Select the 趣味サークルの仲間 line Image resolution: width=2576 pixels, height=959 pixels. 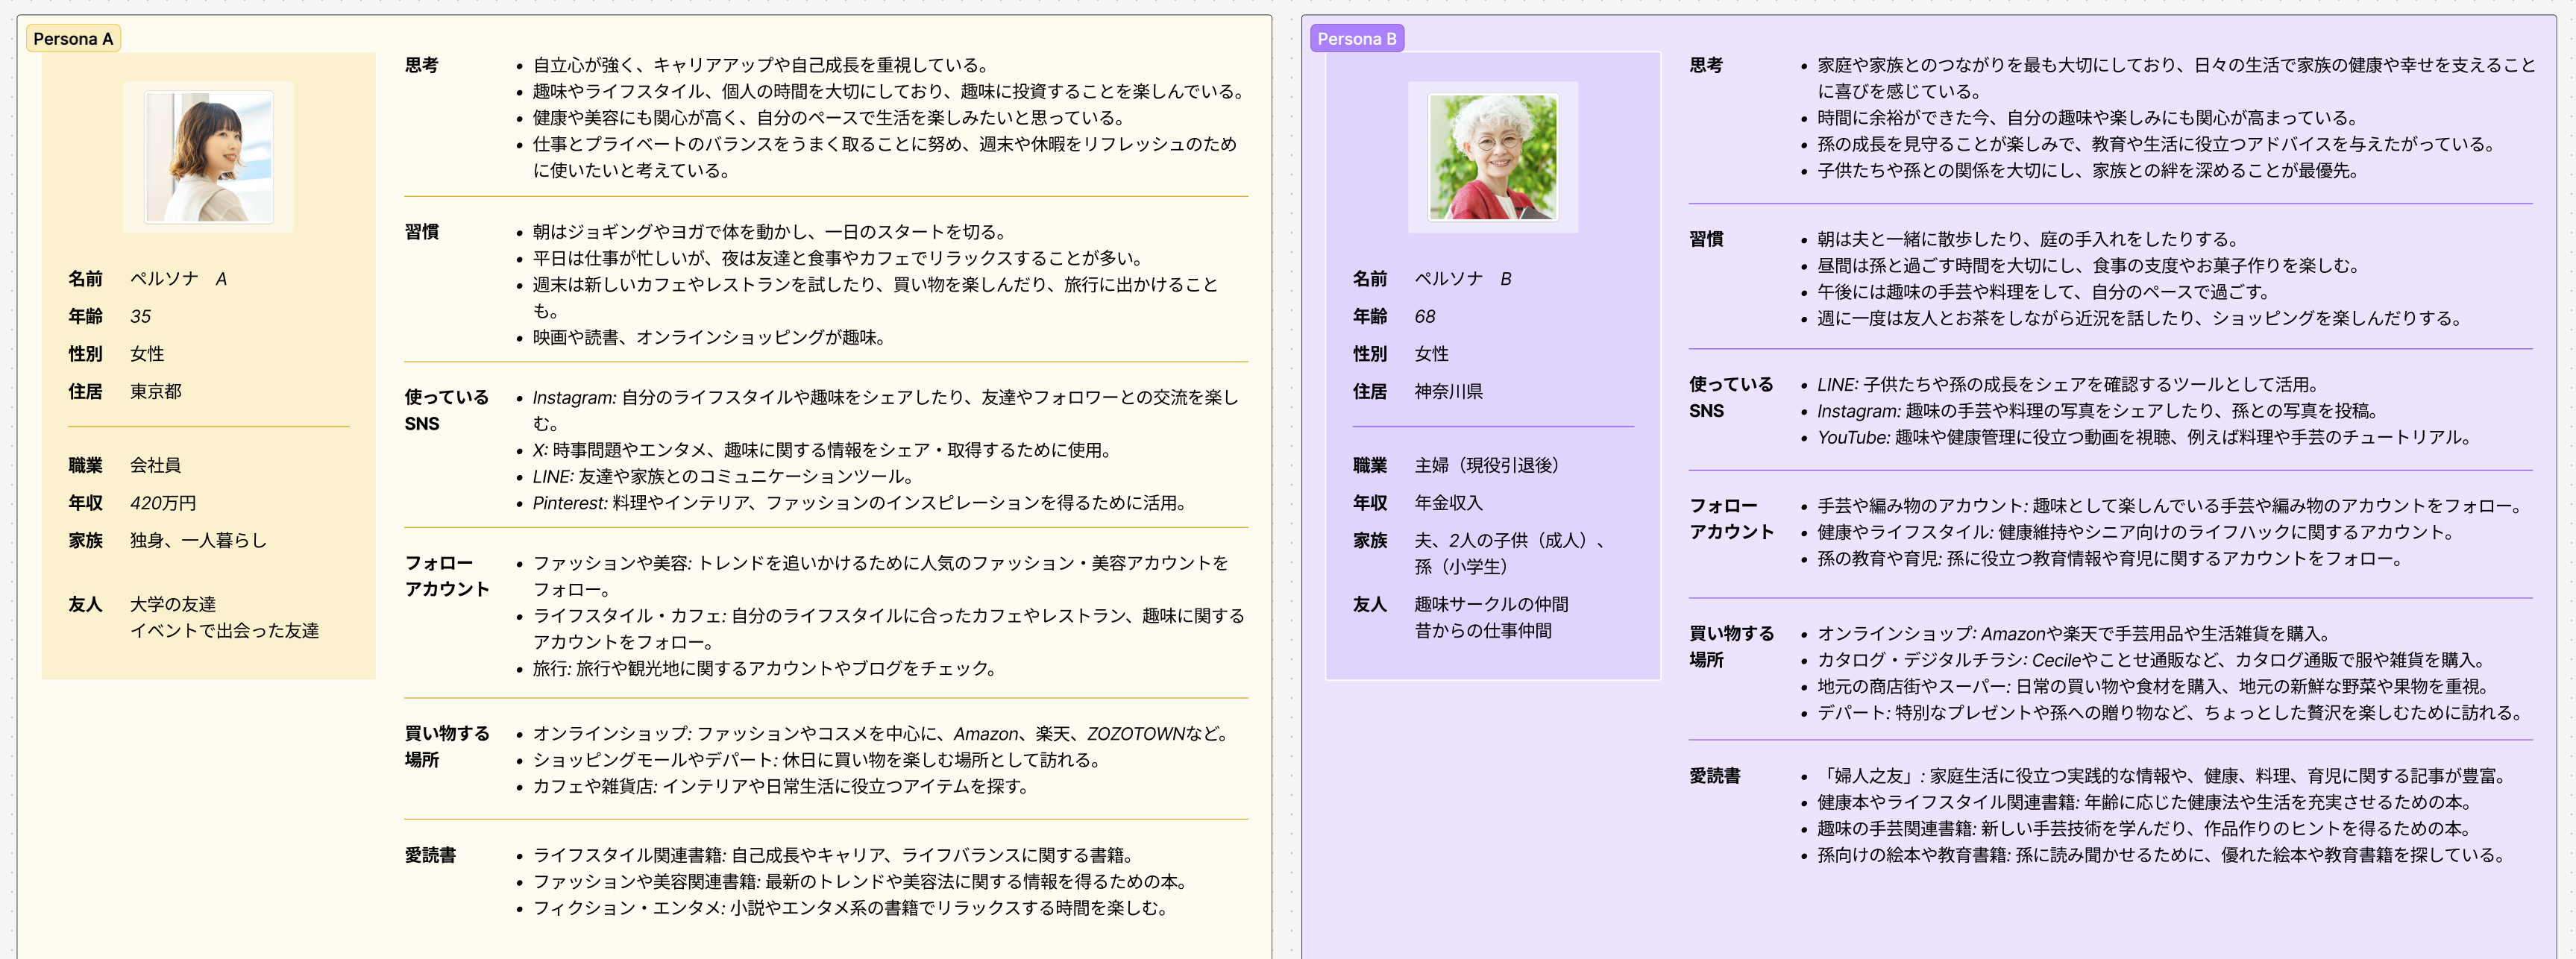(1491, 604)
